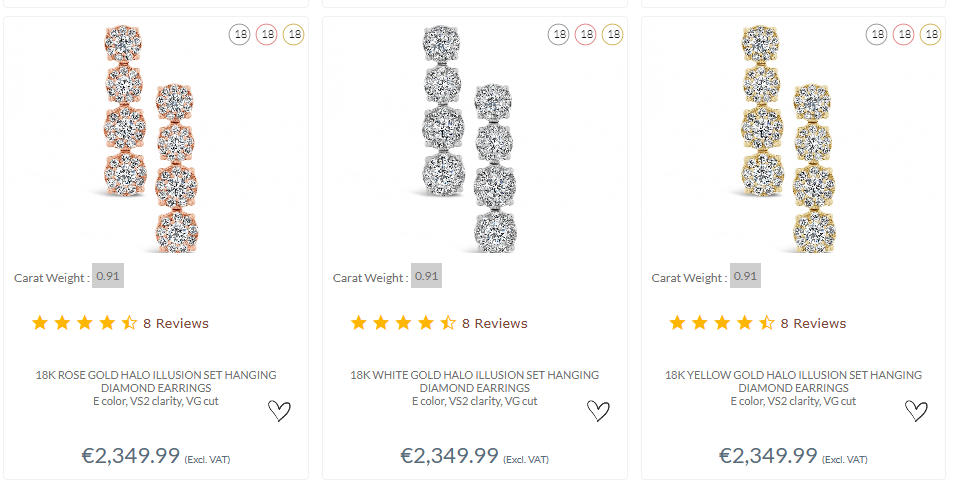
Task: Click star rating on white gold earrings
Action: tap(403, 323)
